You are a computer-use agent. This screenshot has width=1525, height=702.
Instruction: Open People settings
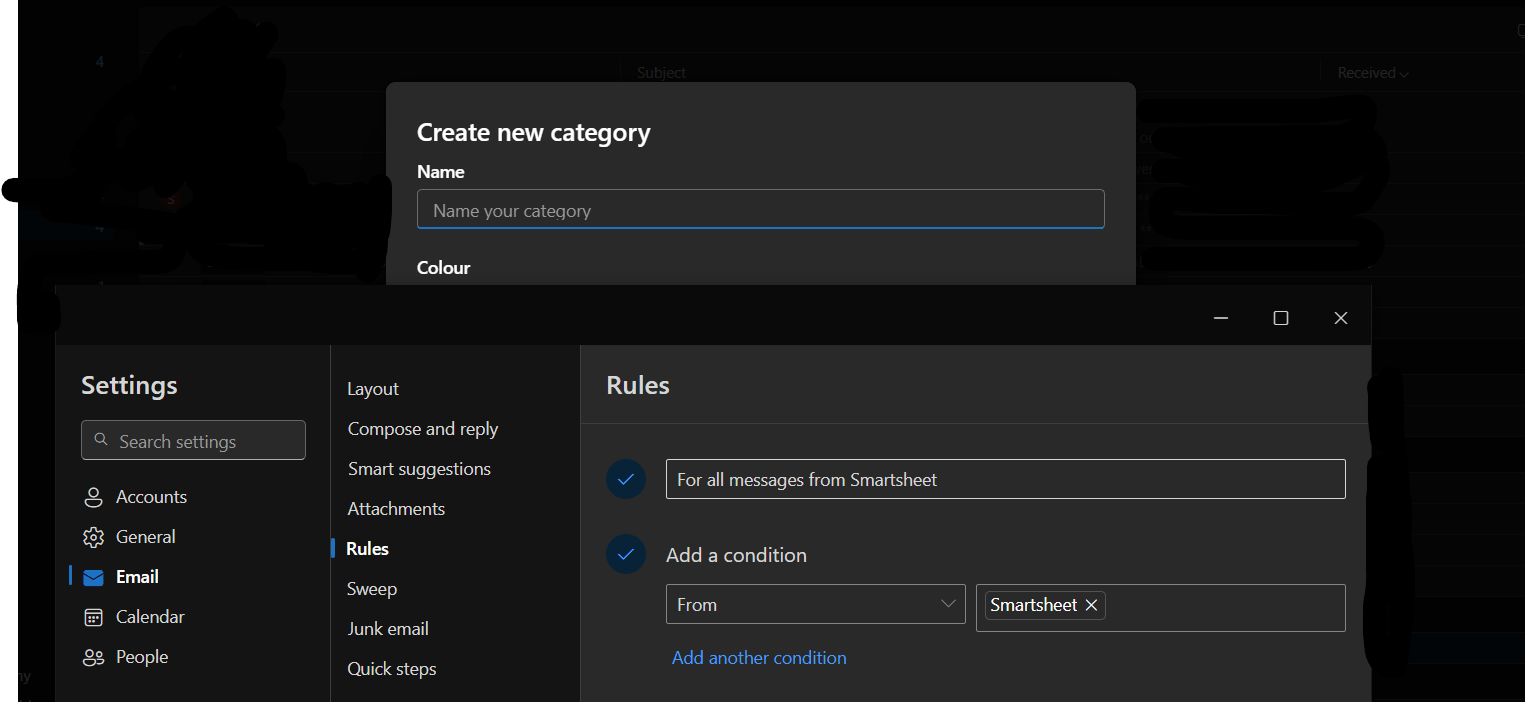tap(142, 657)
